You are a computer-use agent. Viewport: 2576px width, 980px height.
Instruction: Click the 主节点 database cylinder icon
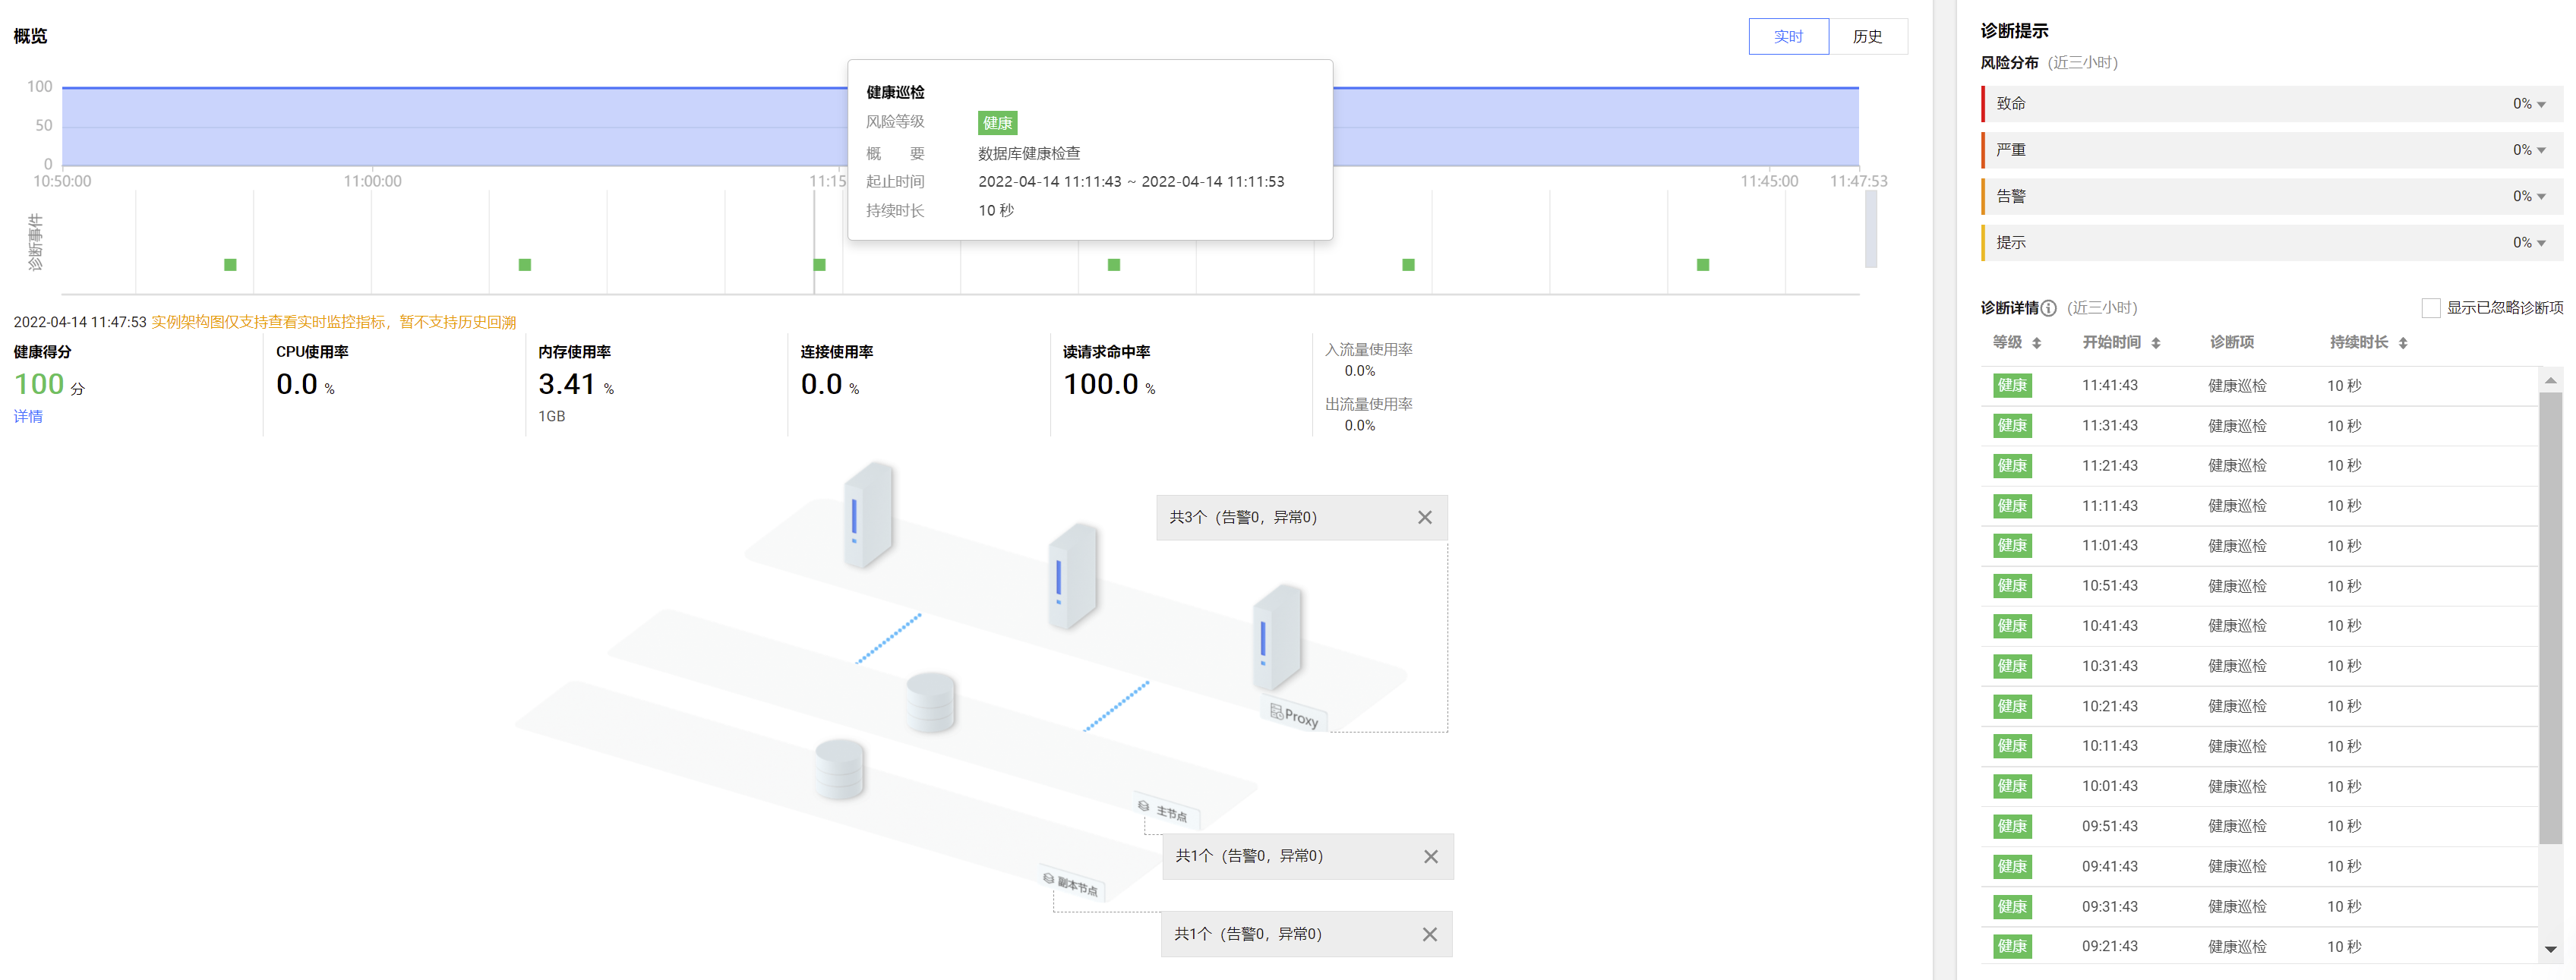coord(930,701)
